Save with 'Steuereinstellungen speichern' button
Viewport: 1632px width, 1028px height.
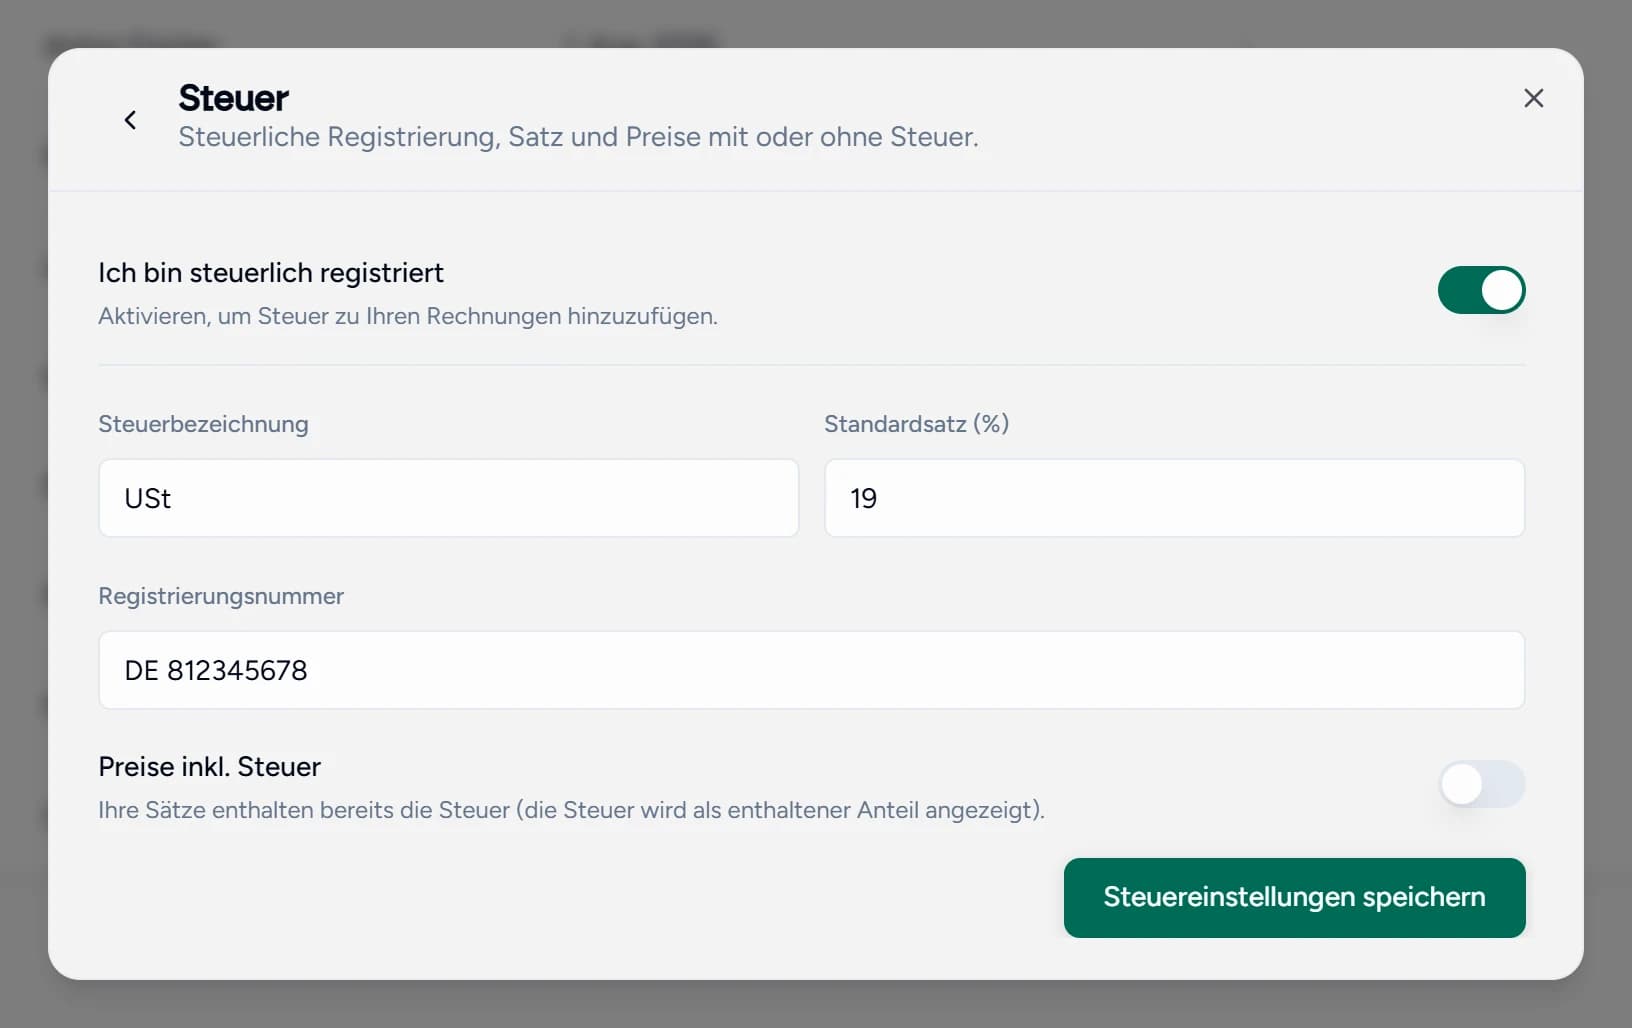(1294, 898)
